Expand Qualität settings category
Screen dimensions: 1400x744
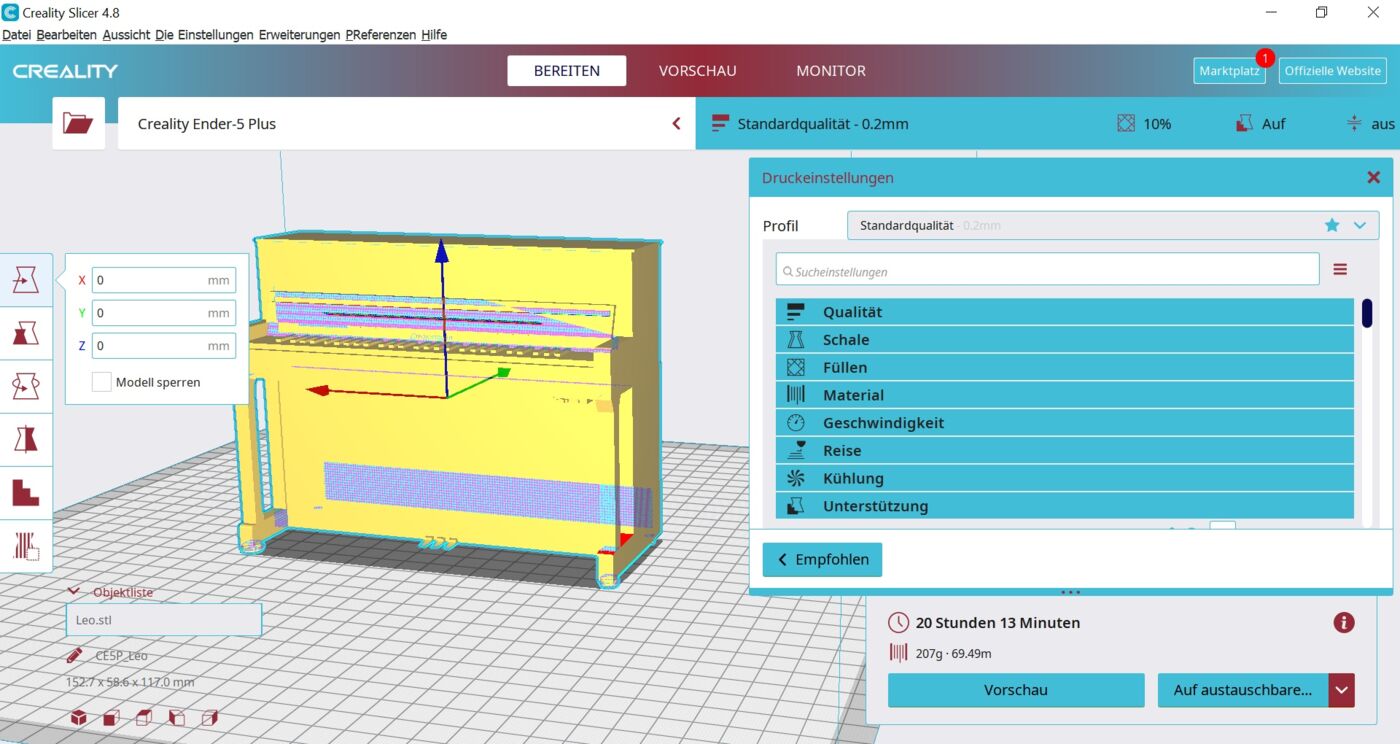point(1064,312)
